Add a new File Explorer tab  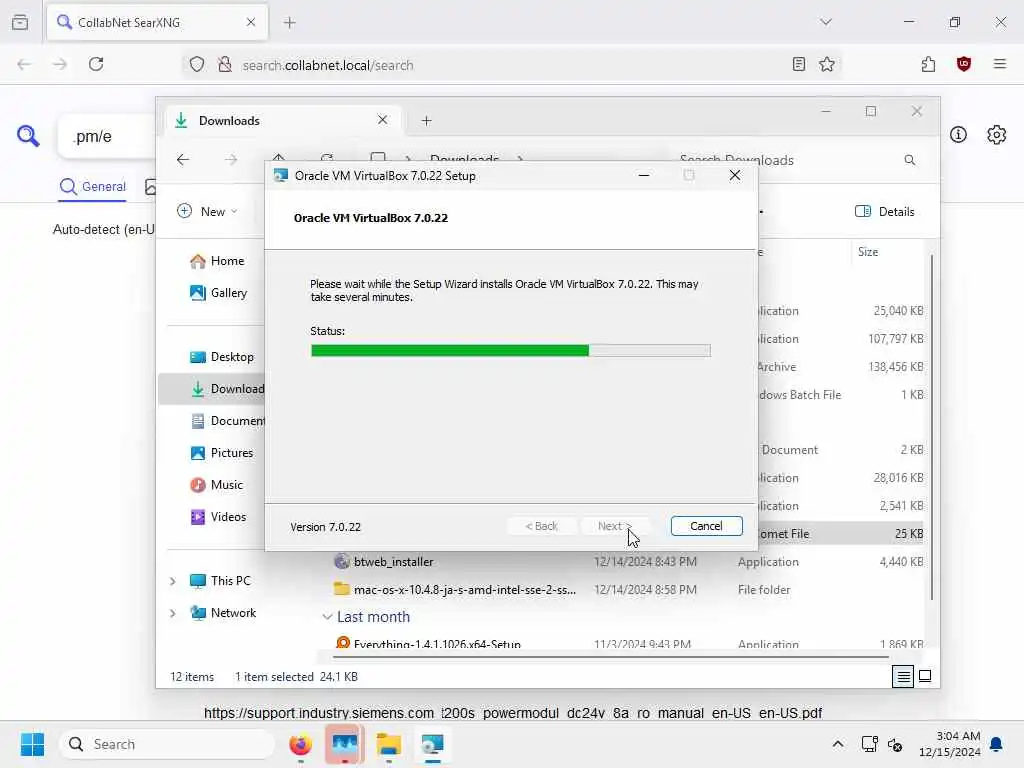[426, 121]
